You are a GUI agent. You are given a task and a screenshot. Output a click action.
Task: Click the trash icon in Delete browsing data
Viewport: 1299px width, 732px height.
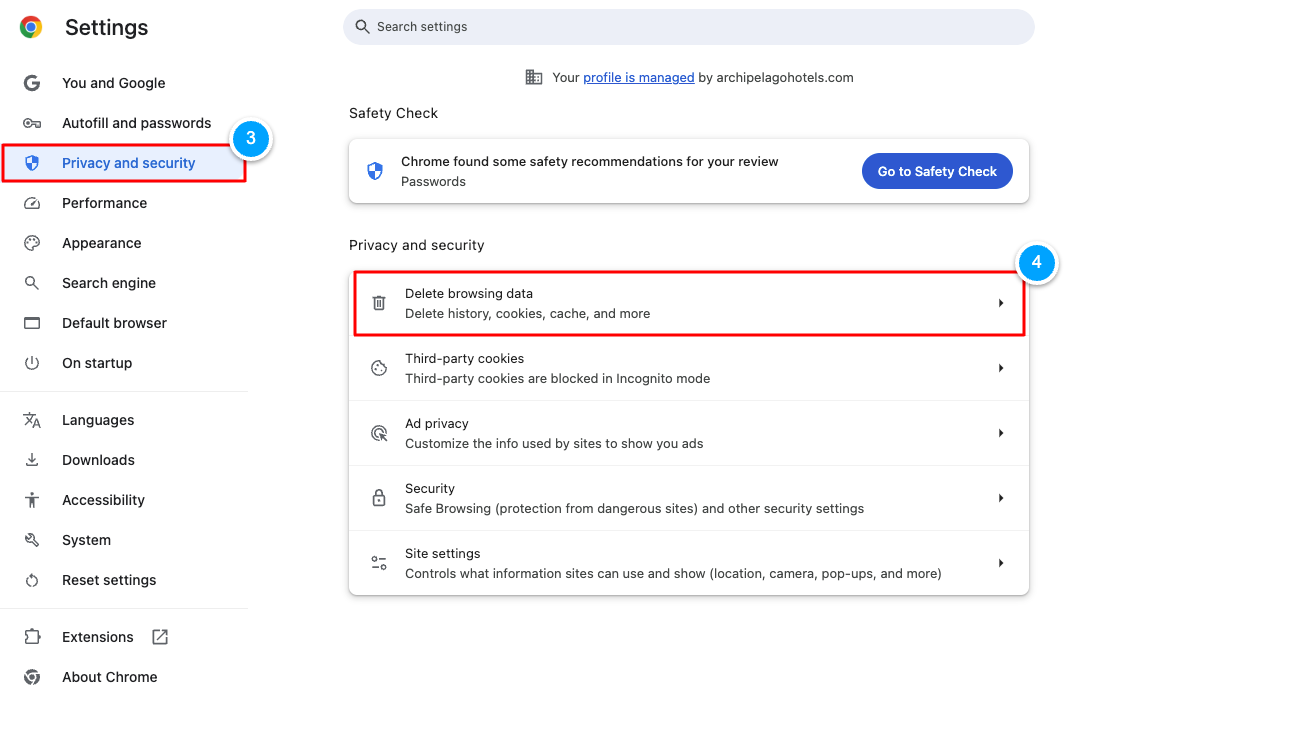[379, 303]
